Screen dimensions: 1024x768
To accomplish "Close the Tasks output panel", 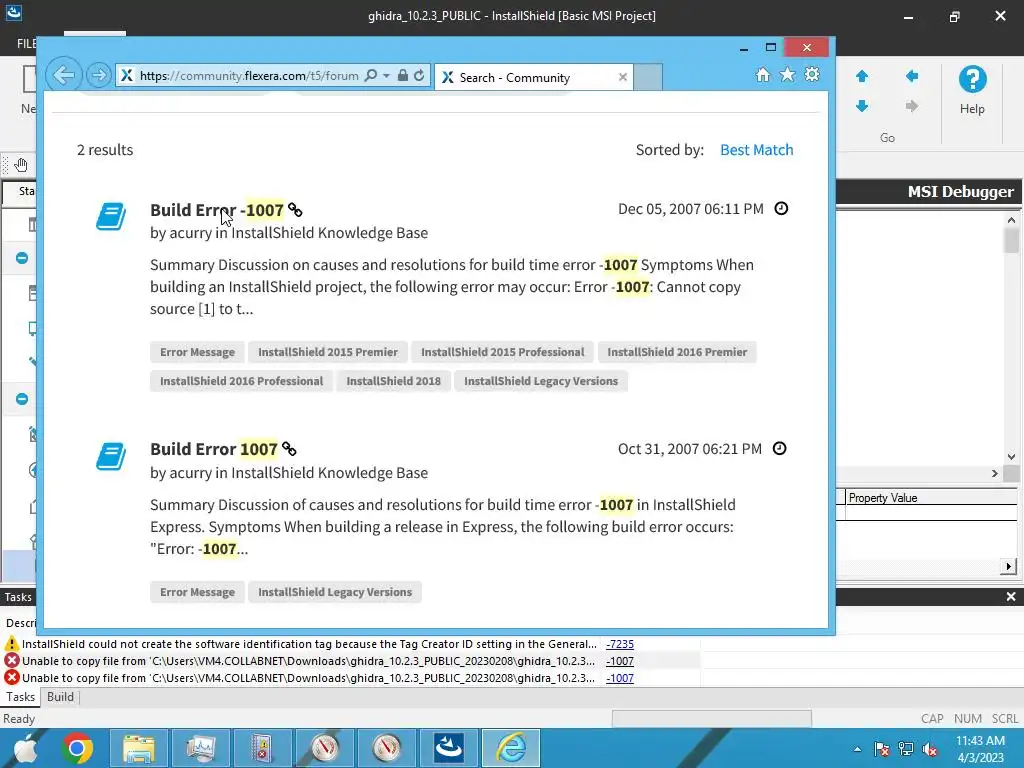I will 1011,597.
